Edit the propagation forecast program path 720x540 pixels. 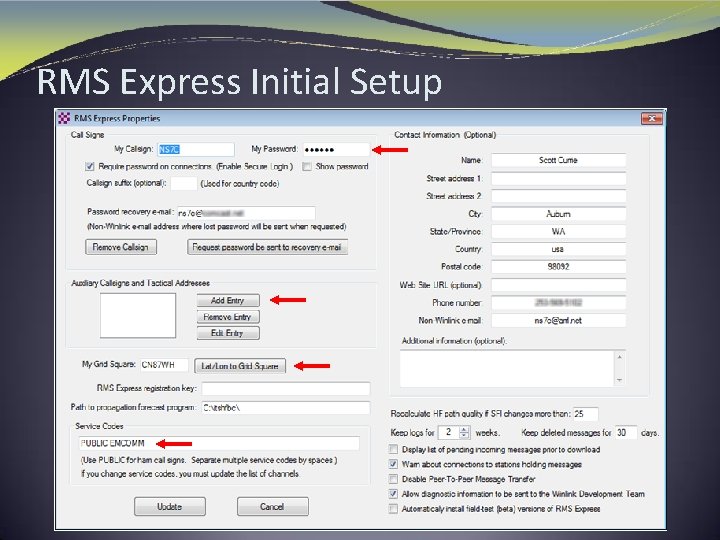[286, 408]
